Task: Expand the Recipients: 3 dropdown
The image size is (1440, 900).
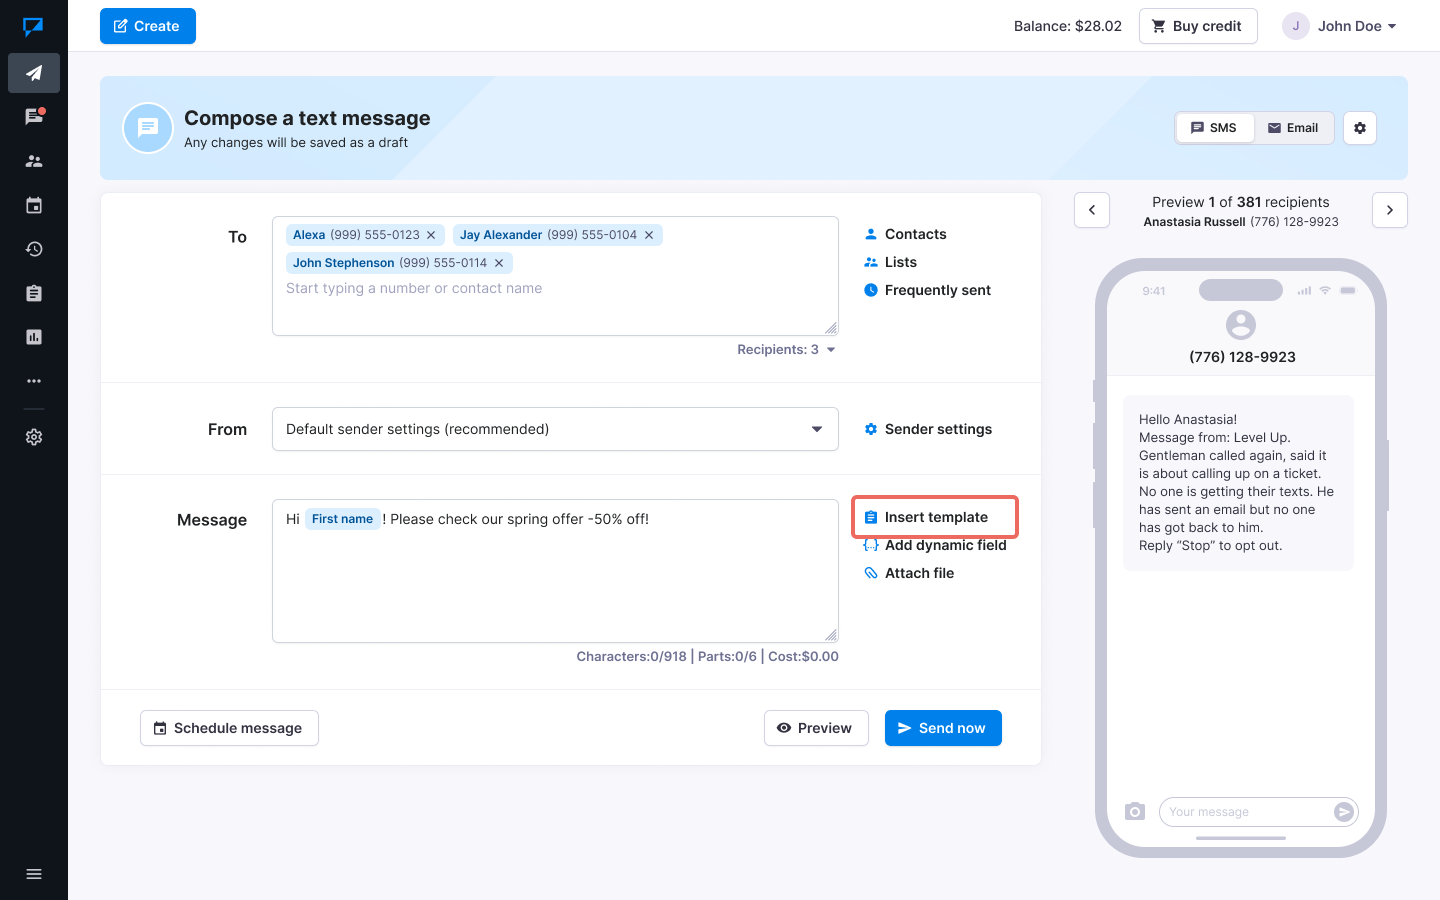Action: tap(786, 350)
